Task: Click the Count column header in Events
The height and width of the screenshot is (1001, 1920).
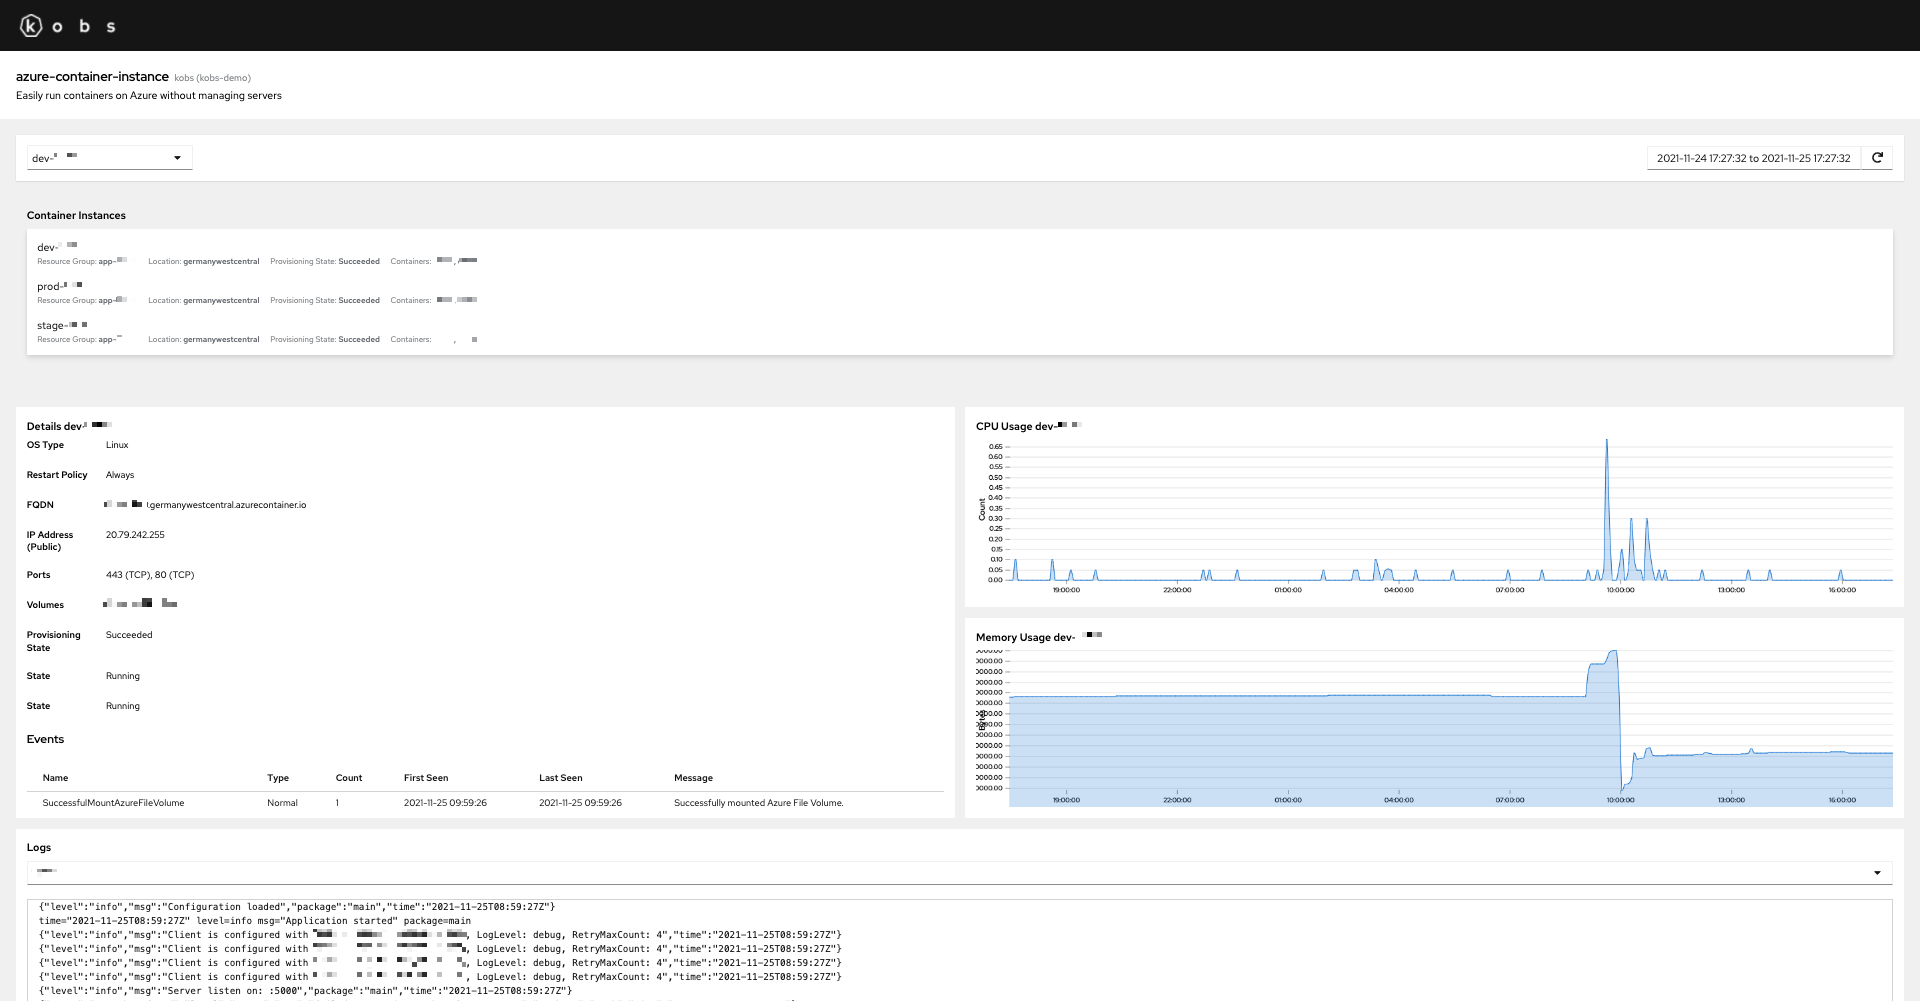Action: [349, 778]
